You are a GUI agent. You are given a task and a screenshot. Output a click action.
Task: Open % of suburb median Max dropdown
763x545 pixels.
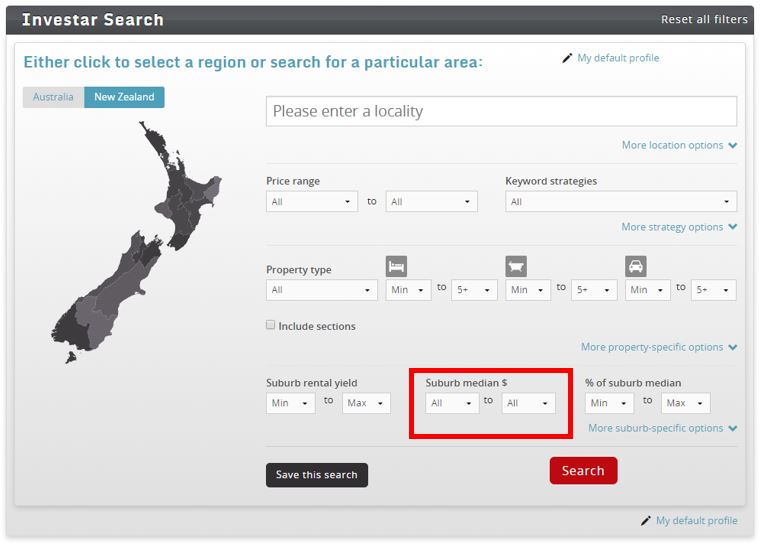[685, 403]
